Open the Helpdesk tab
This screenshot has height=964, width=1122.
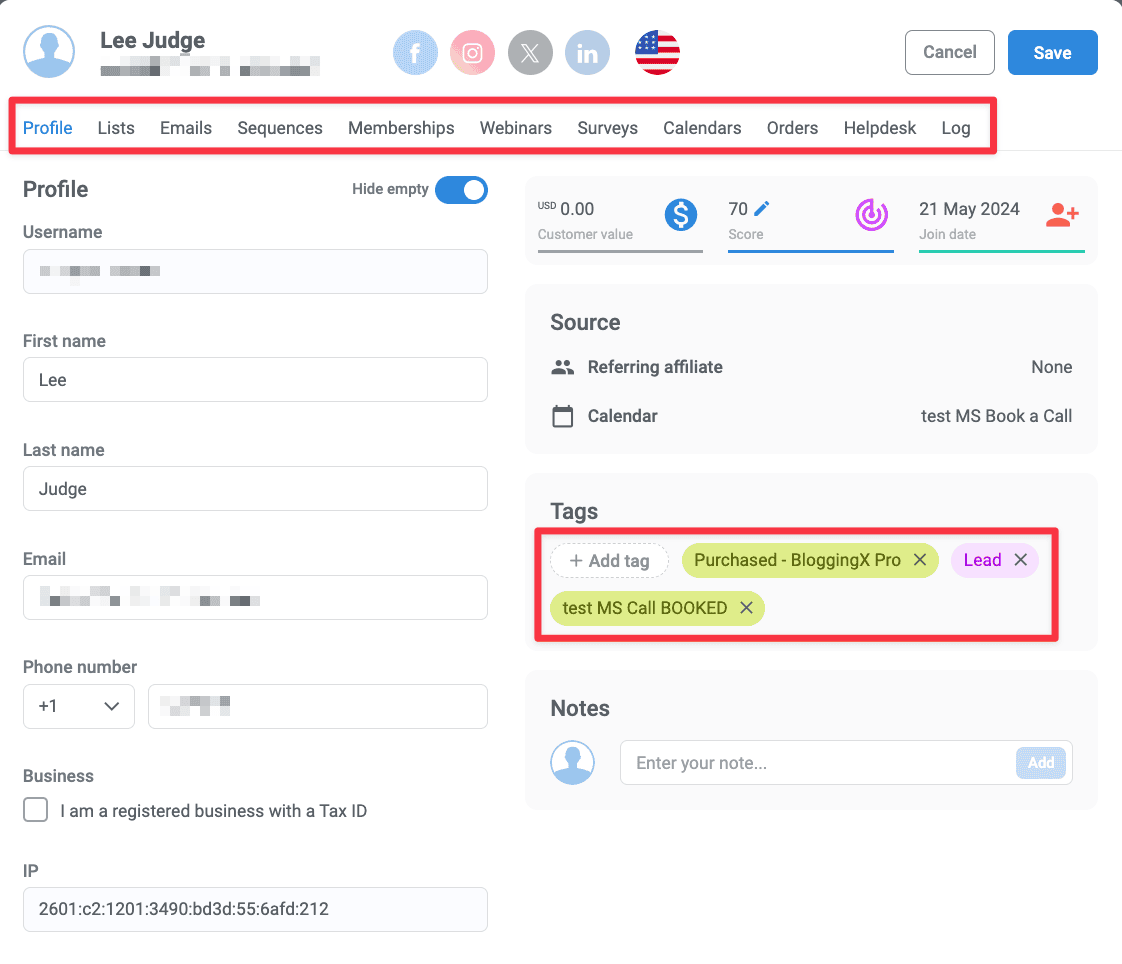coord(879,128)
